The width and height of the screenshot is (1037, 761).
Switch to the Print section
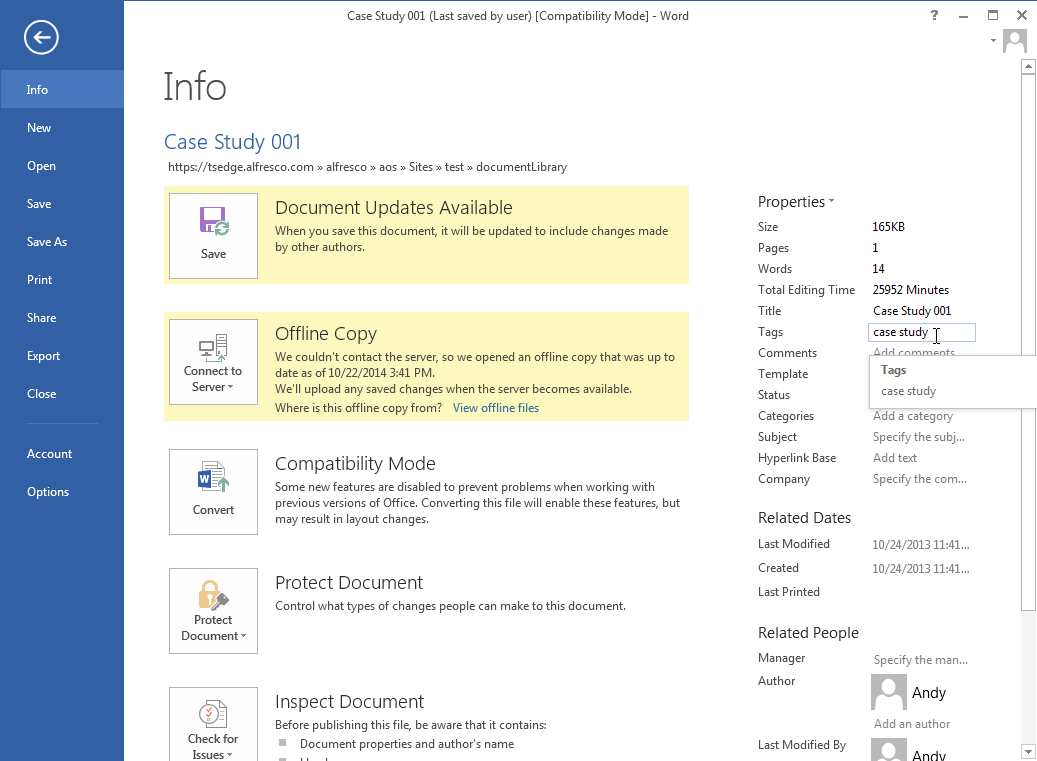pyautogui.click(x=40, y=279)
